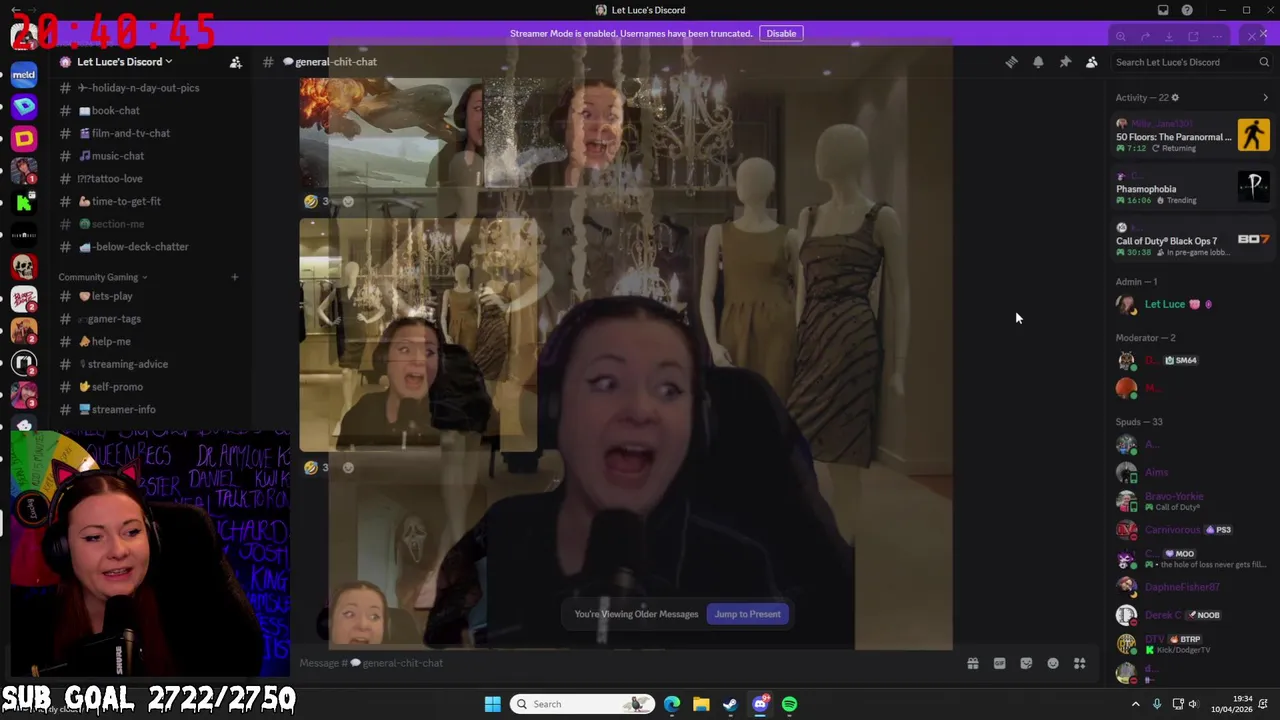Screen dimensions: 1280x720
Task: Open Microsoft Edge from taskbar
Action: click(672, 704)
